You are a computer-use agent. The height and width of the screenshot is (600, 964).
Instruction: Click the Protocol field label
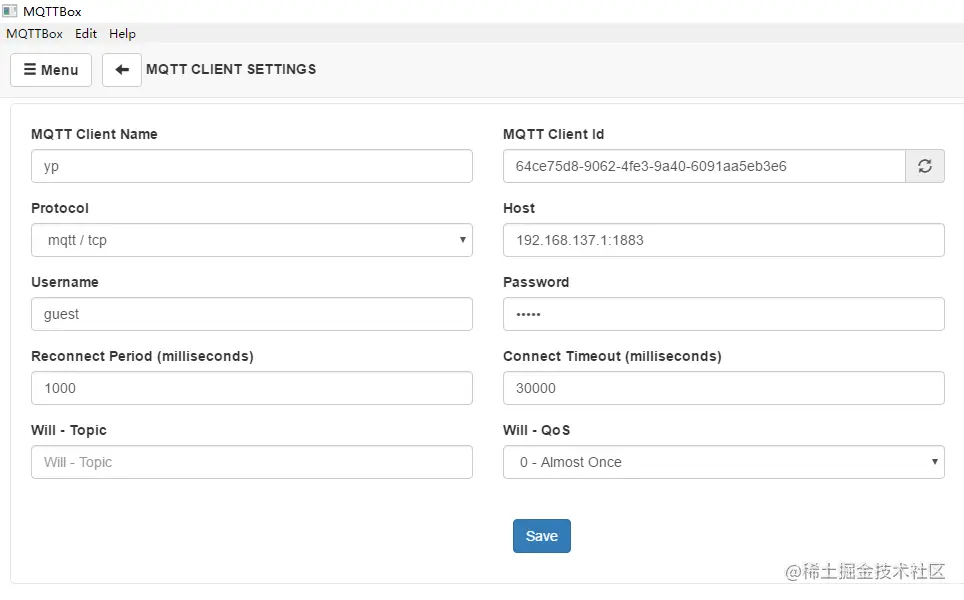click(60, 208)
